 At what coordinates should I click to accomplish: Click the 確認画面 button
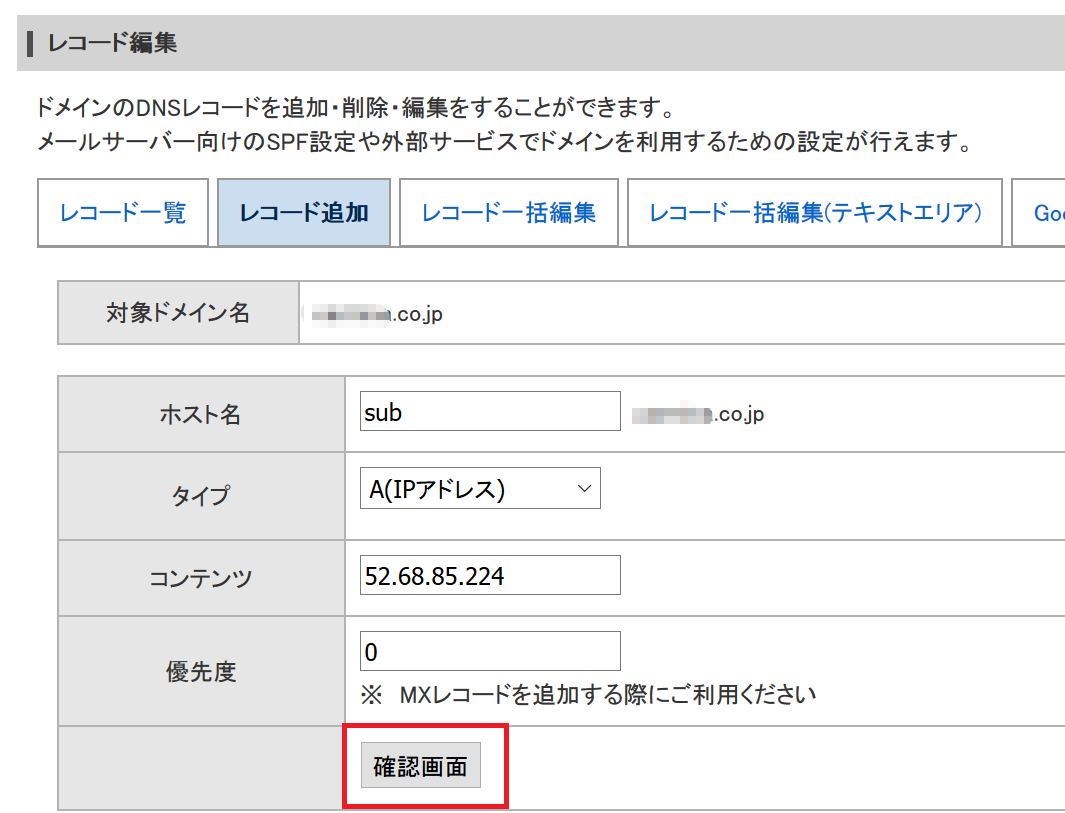(420, 765)
